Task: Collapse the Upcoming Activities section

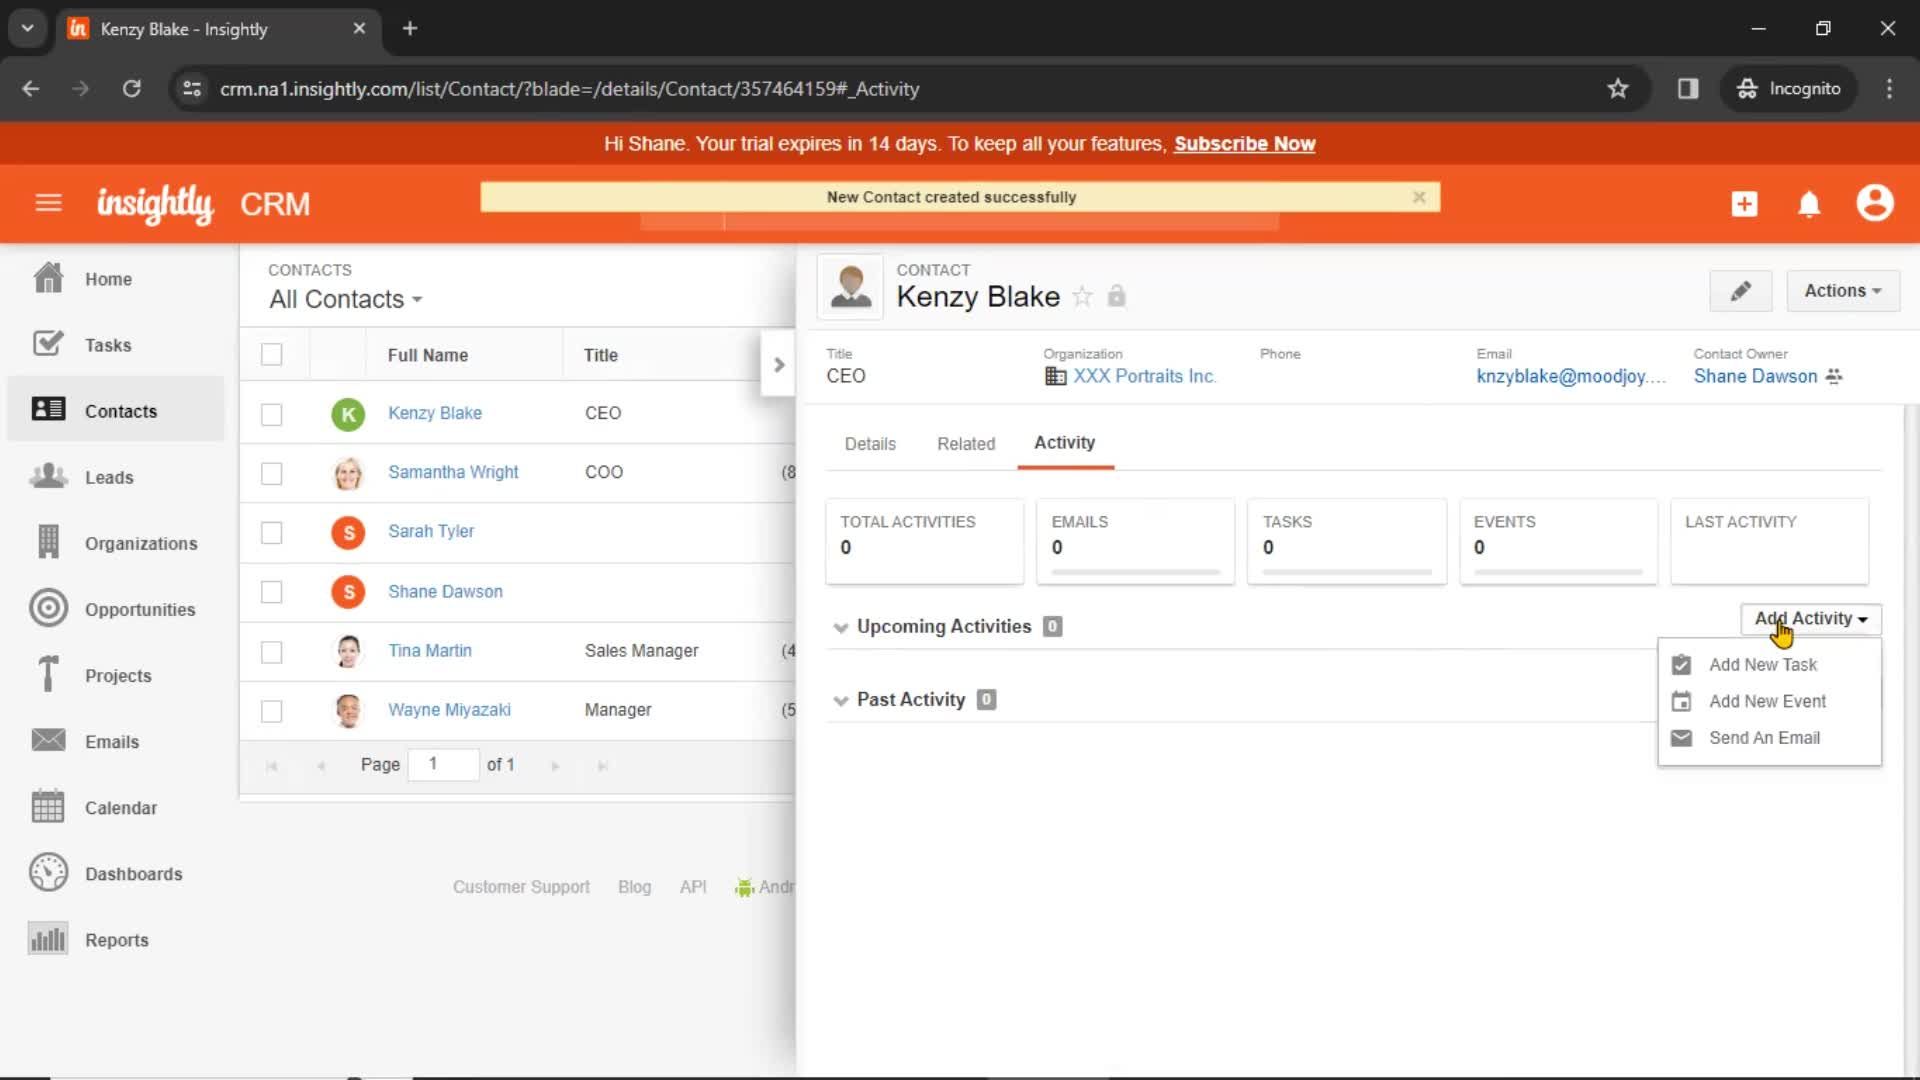Action: click(x=840, y=627)
